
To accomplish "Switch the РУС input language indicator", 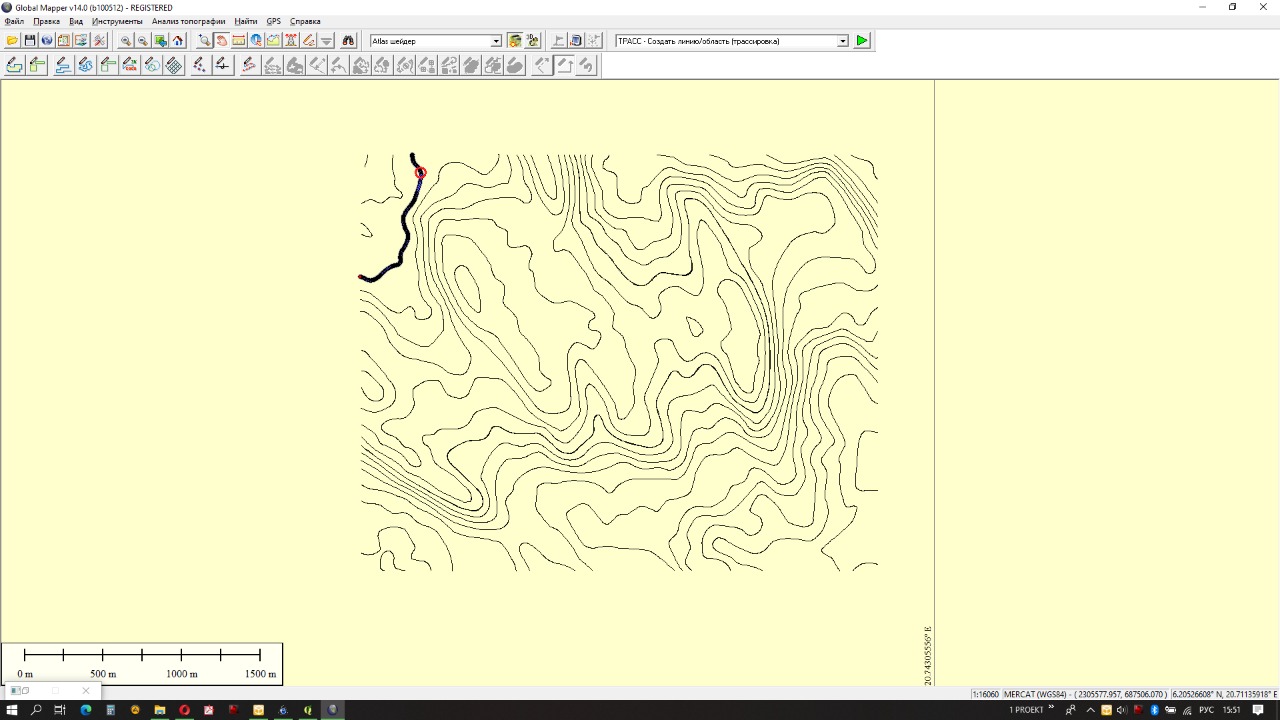I will (x=1206, y=710).
